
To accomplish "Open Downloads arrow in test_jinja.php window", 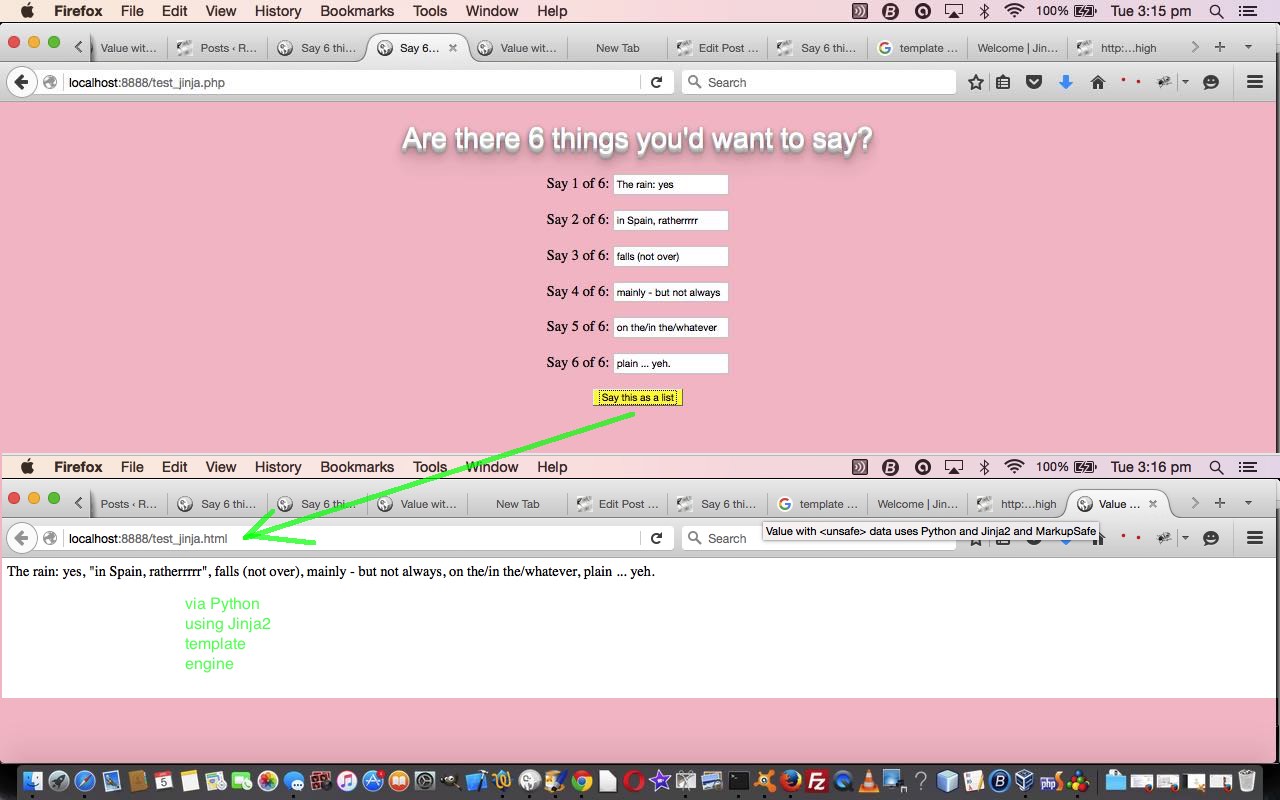I will point(1066,83).
